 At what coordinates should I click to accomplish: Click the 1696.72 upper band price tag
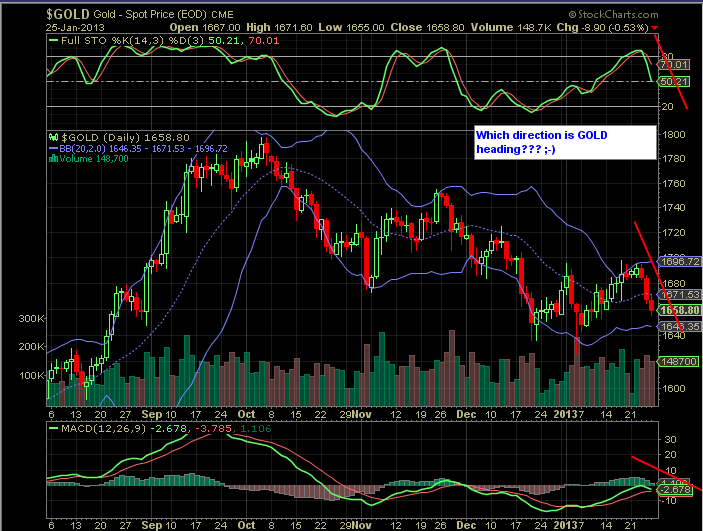click(680, 261)
